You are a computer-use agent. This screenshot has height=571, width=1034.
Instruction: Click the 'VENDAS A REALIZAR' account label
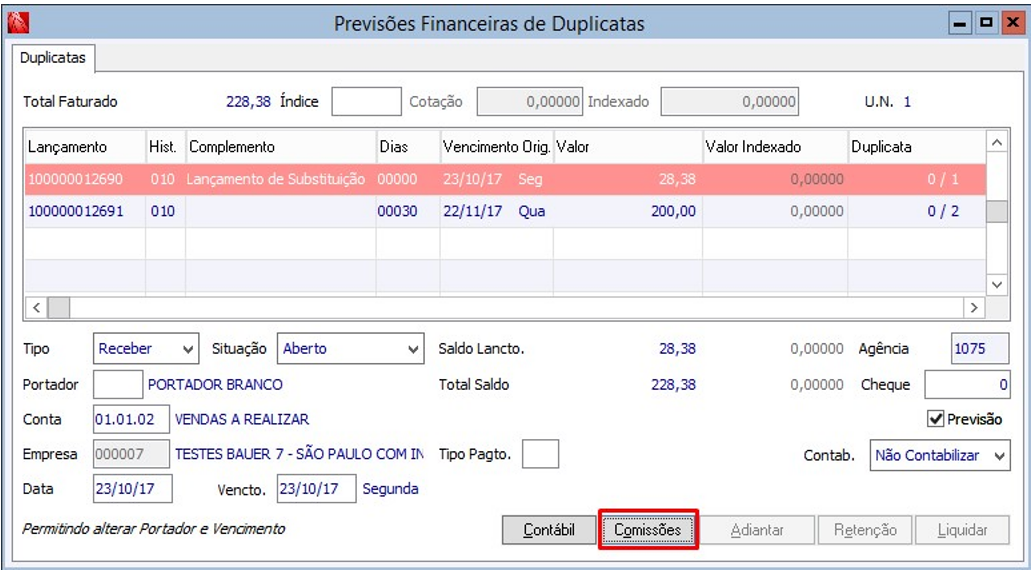242,419
